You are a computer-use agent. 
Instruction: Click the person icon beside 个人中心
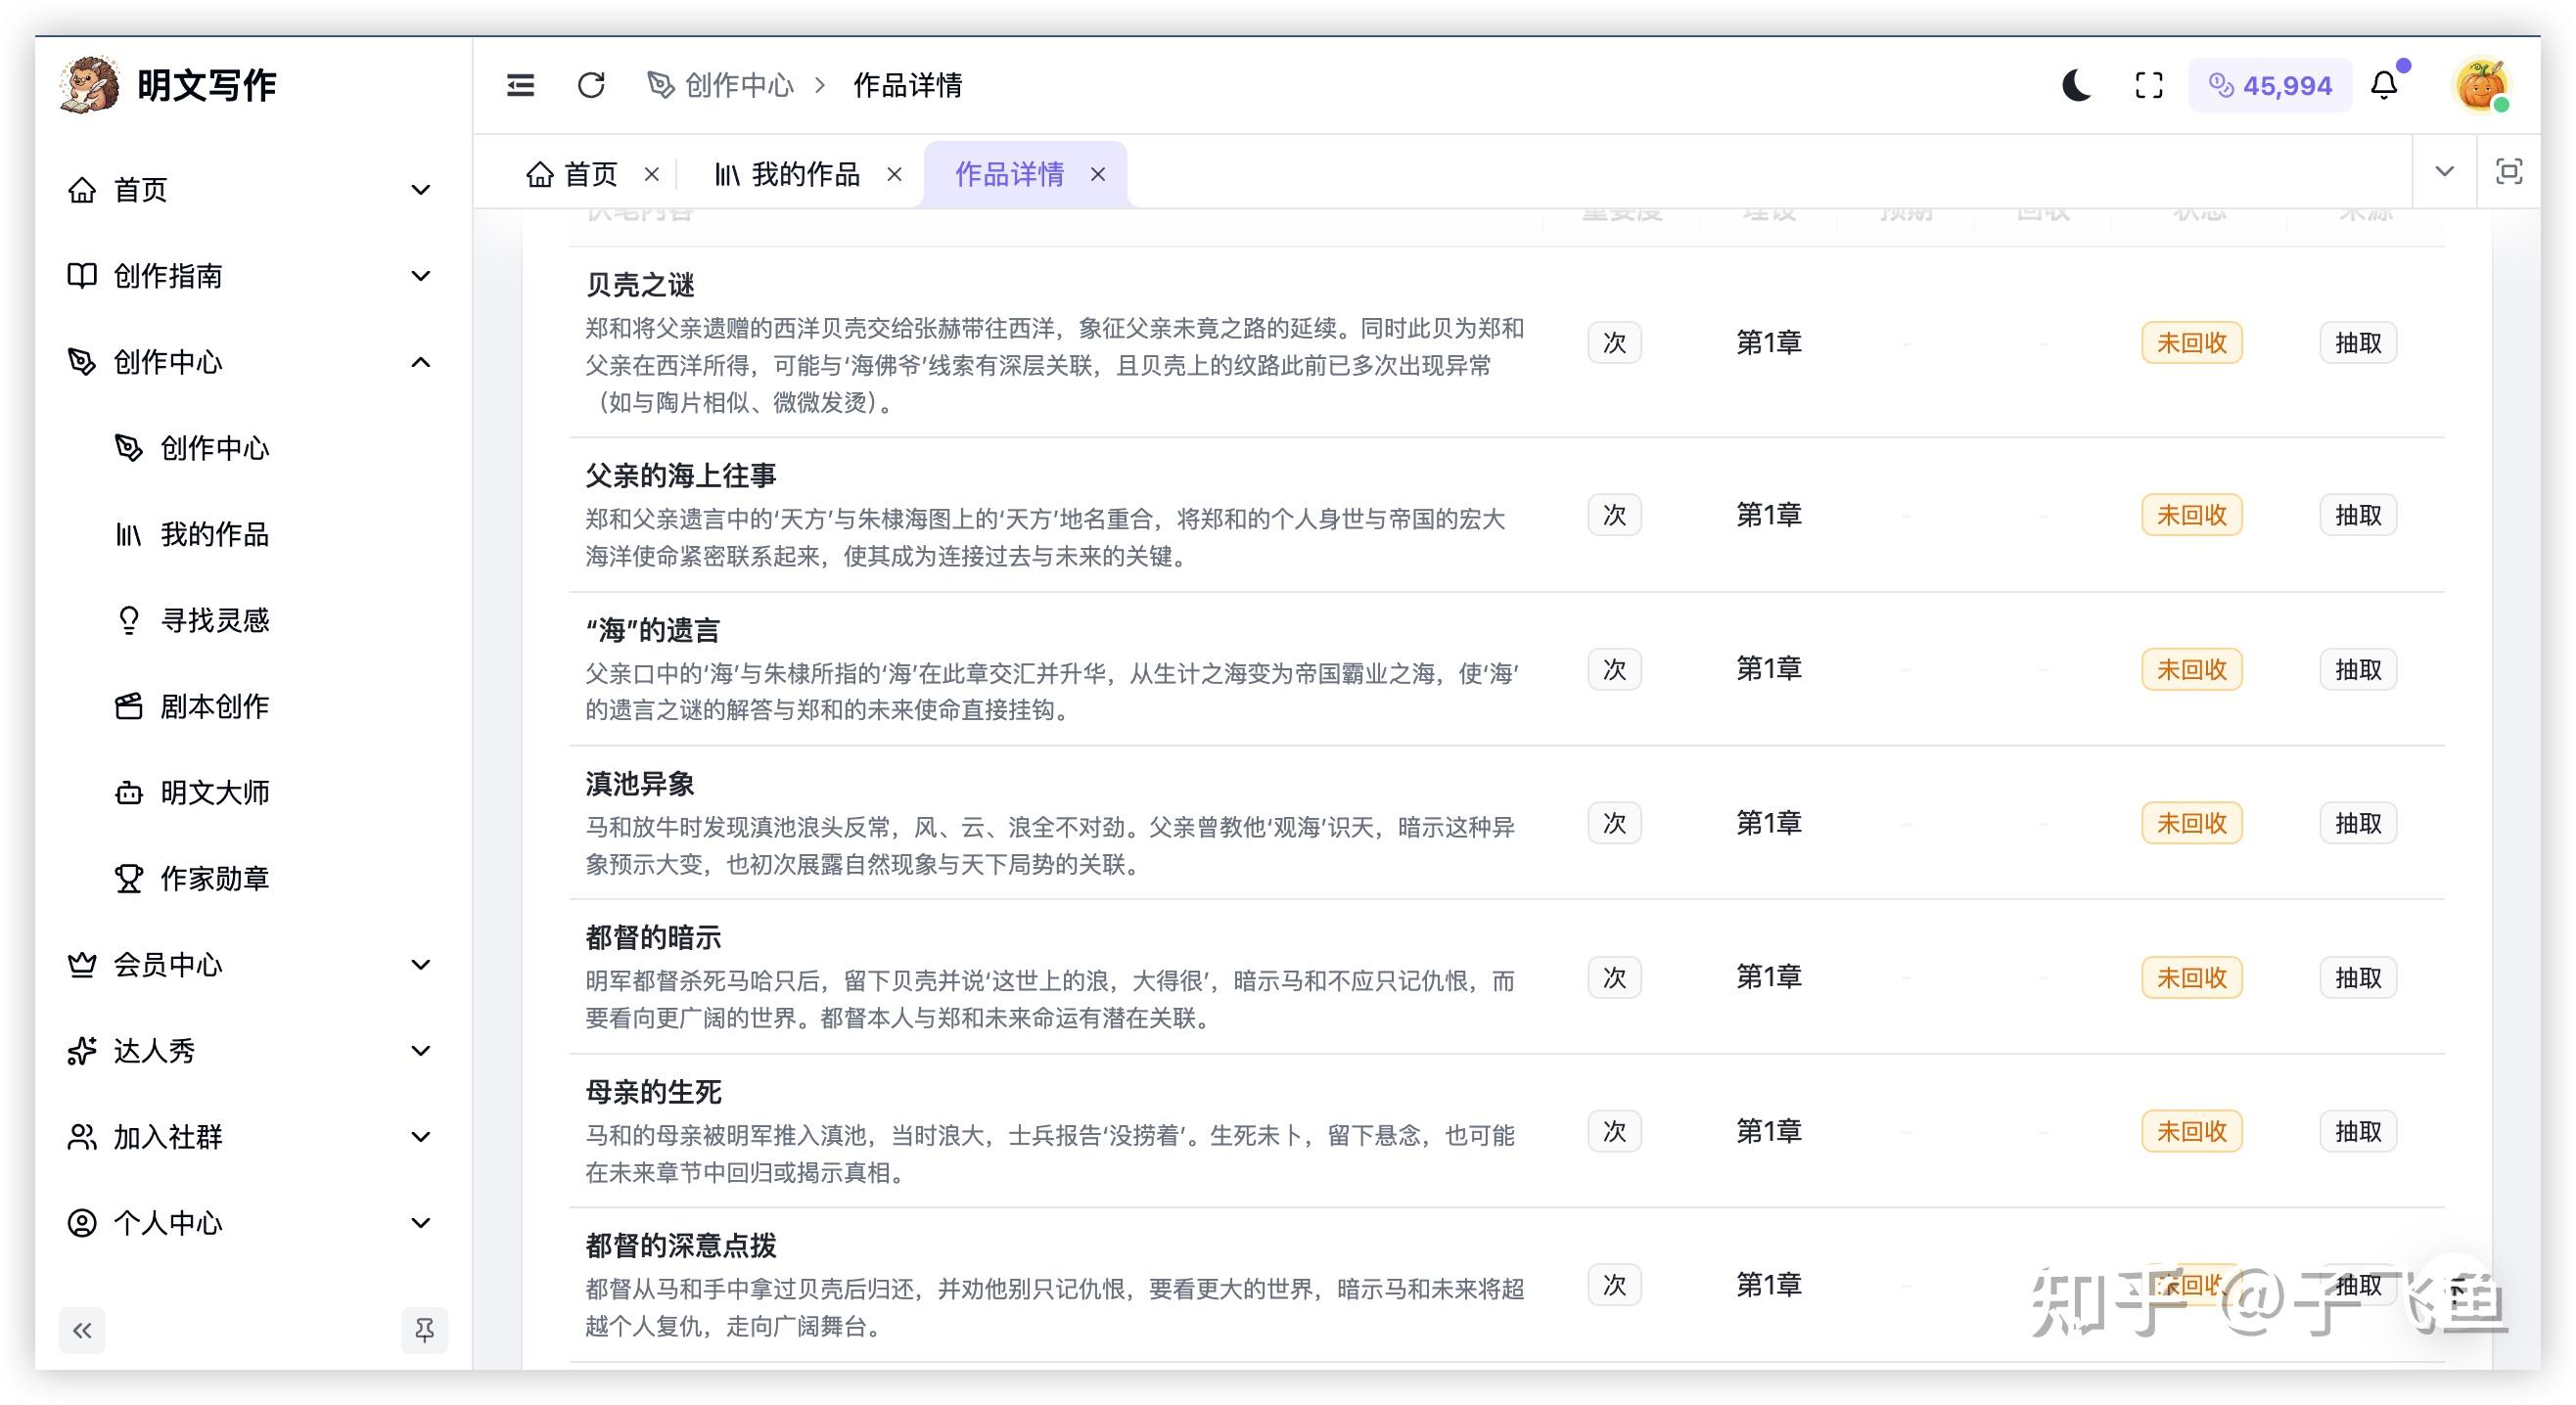82,1221
